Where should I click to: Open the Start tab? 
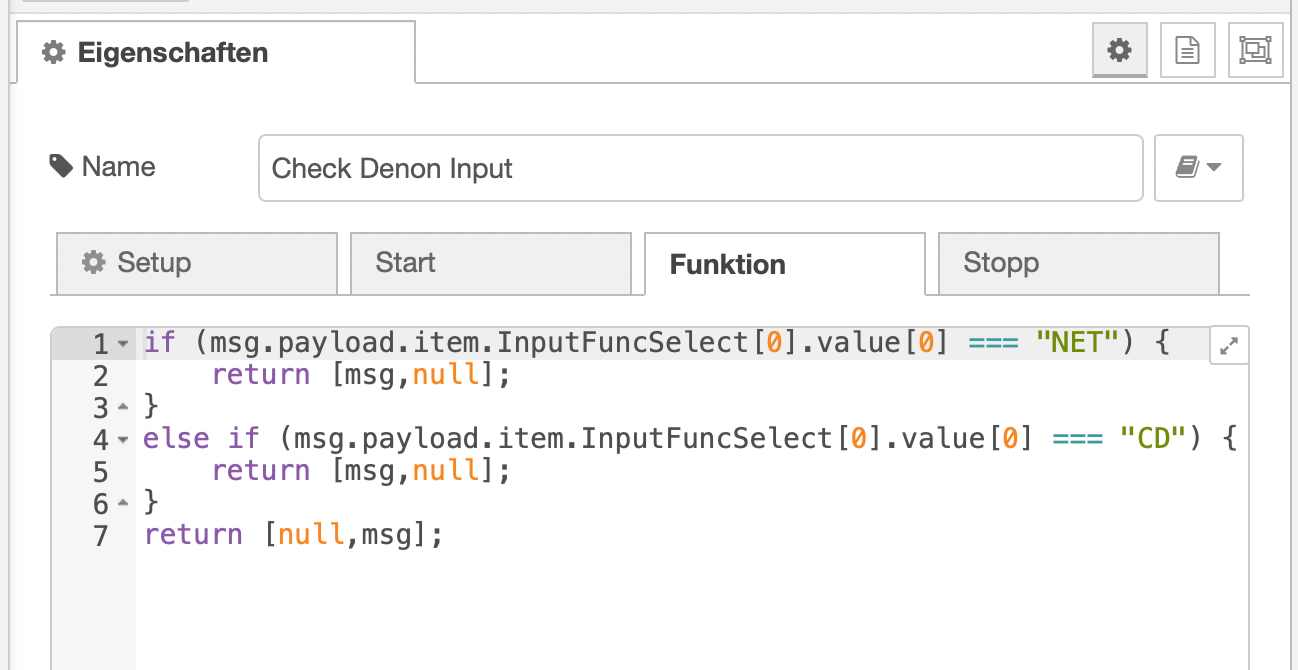[491, 264]
